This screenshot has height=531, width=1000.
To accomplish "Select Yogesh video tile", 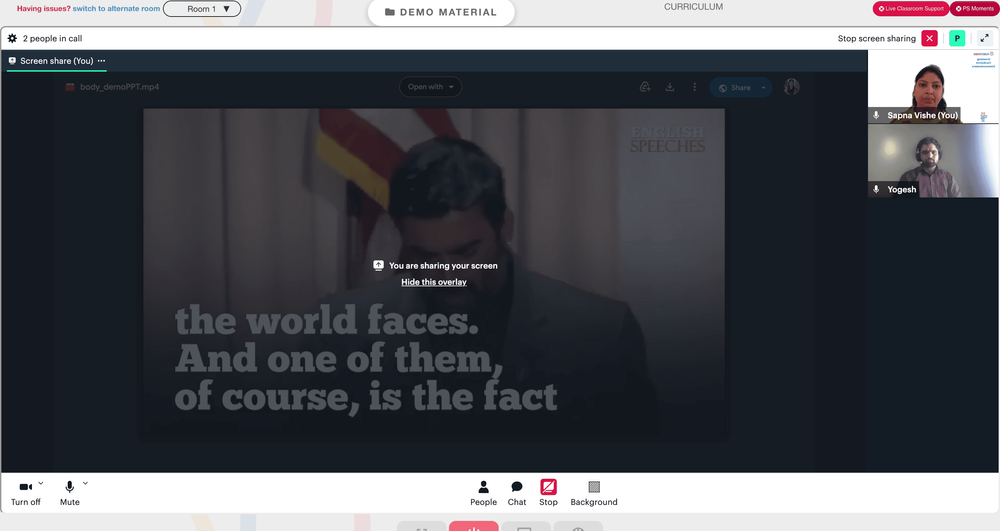I will click(933, 161).
